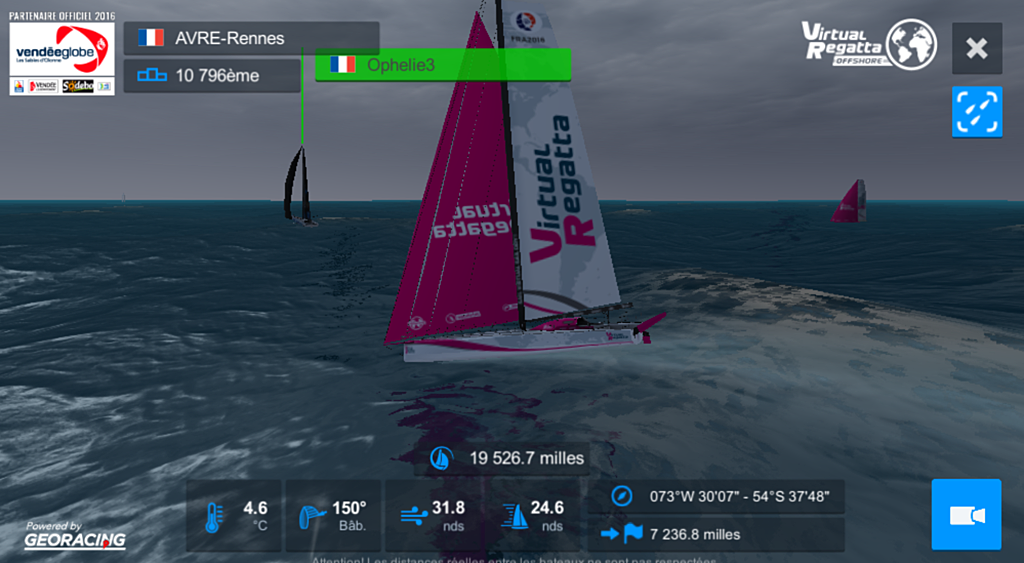Click the sail angle 150° Bâb. icon
This screenshot has height=563, width=1024.
pos(312,517)
